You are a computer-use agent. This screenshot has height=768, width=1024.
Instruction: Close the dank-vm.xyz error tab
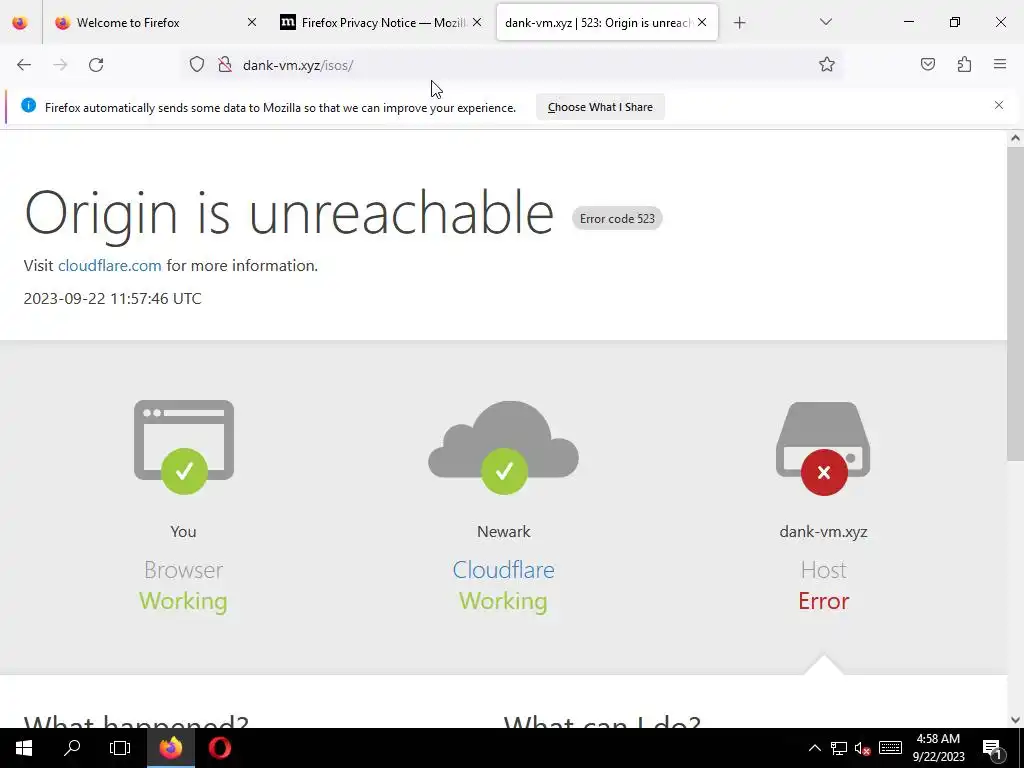click(702, 22)
